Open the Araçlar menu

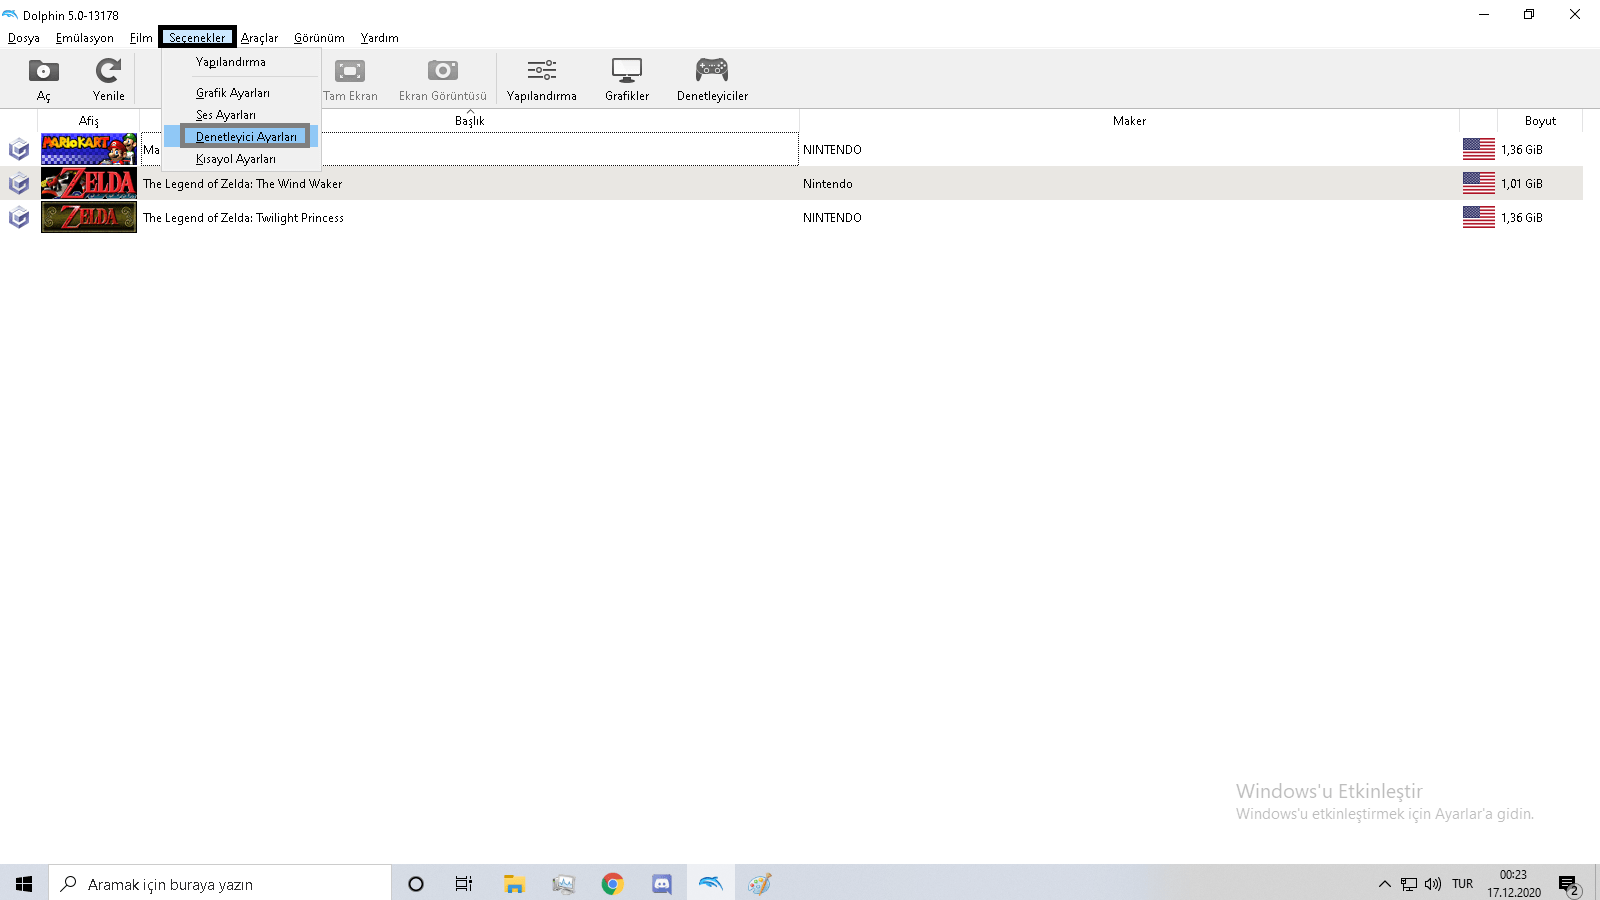point(259,38)
